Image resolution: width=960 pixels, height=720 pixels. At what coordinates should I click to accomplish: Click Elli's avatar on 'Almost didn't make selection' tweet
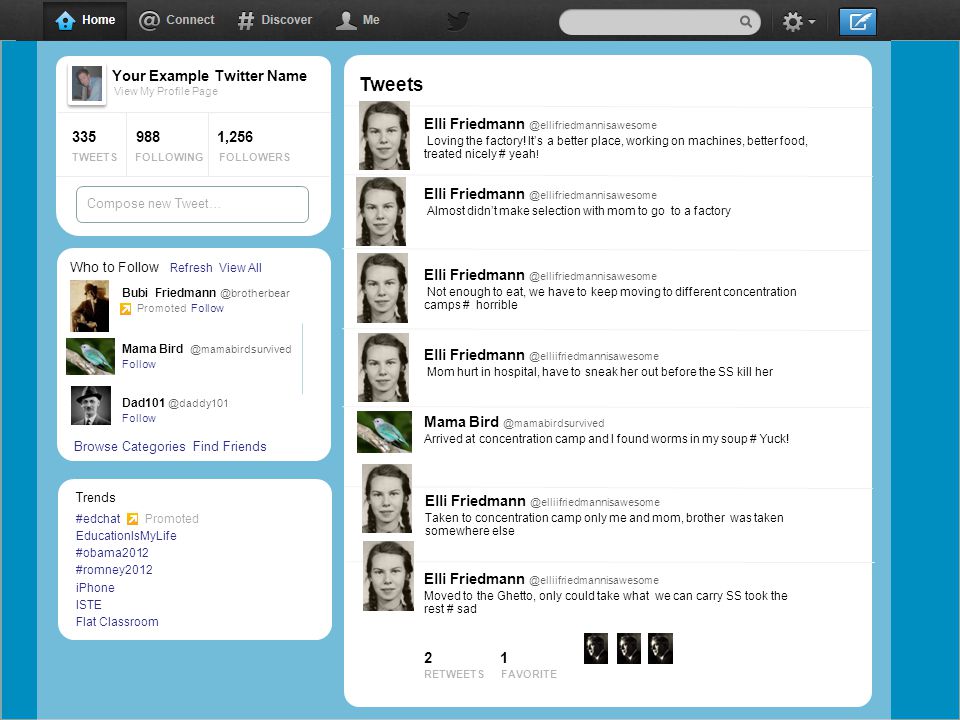pos(381,211)
